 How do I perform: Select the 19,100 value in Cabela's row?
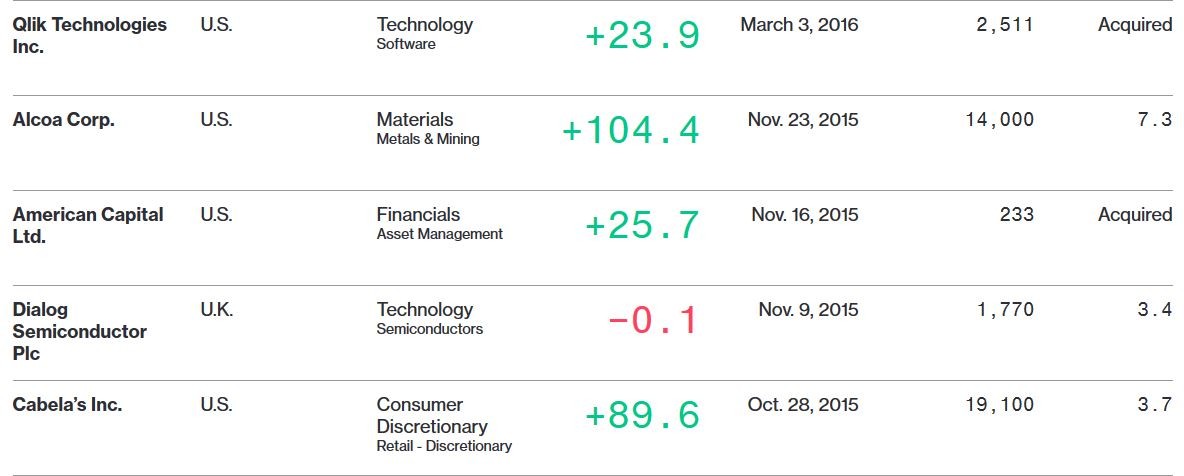1000,404
